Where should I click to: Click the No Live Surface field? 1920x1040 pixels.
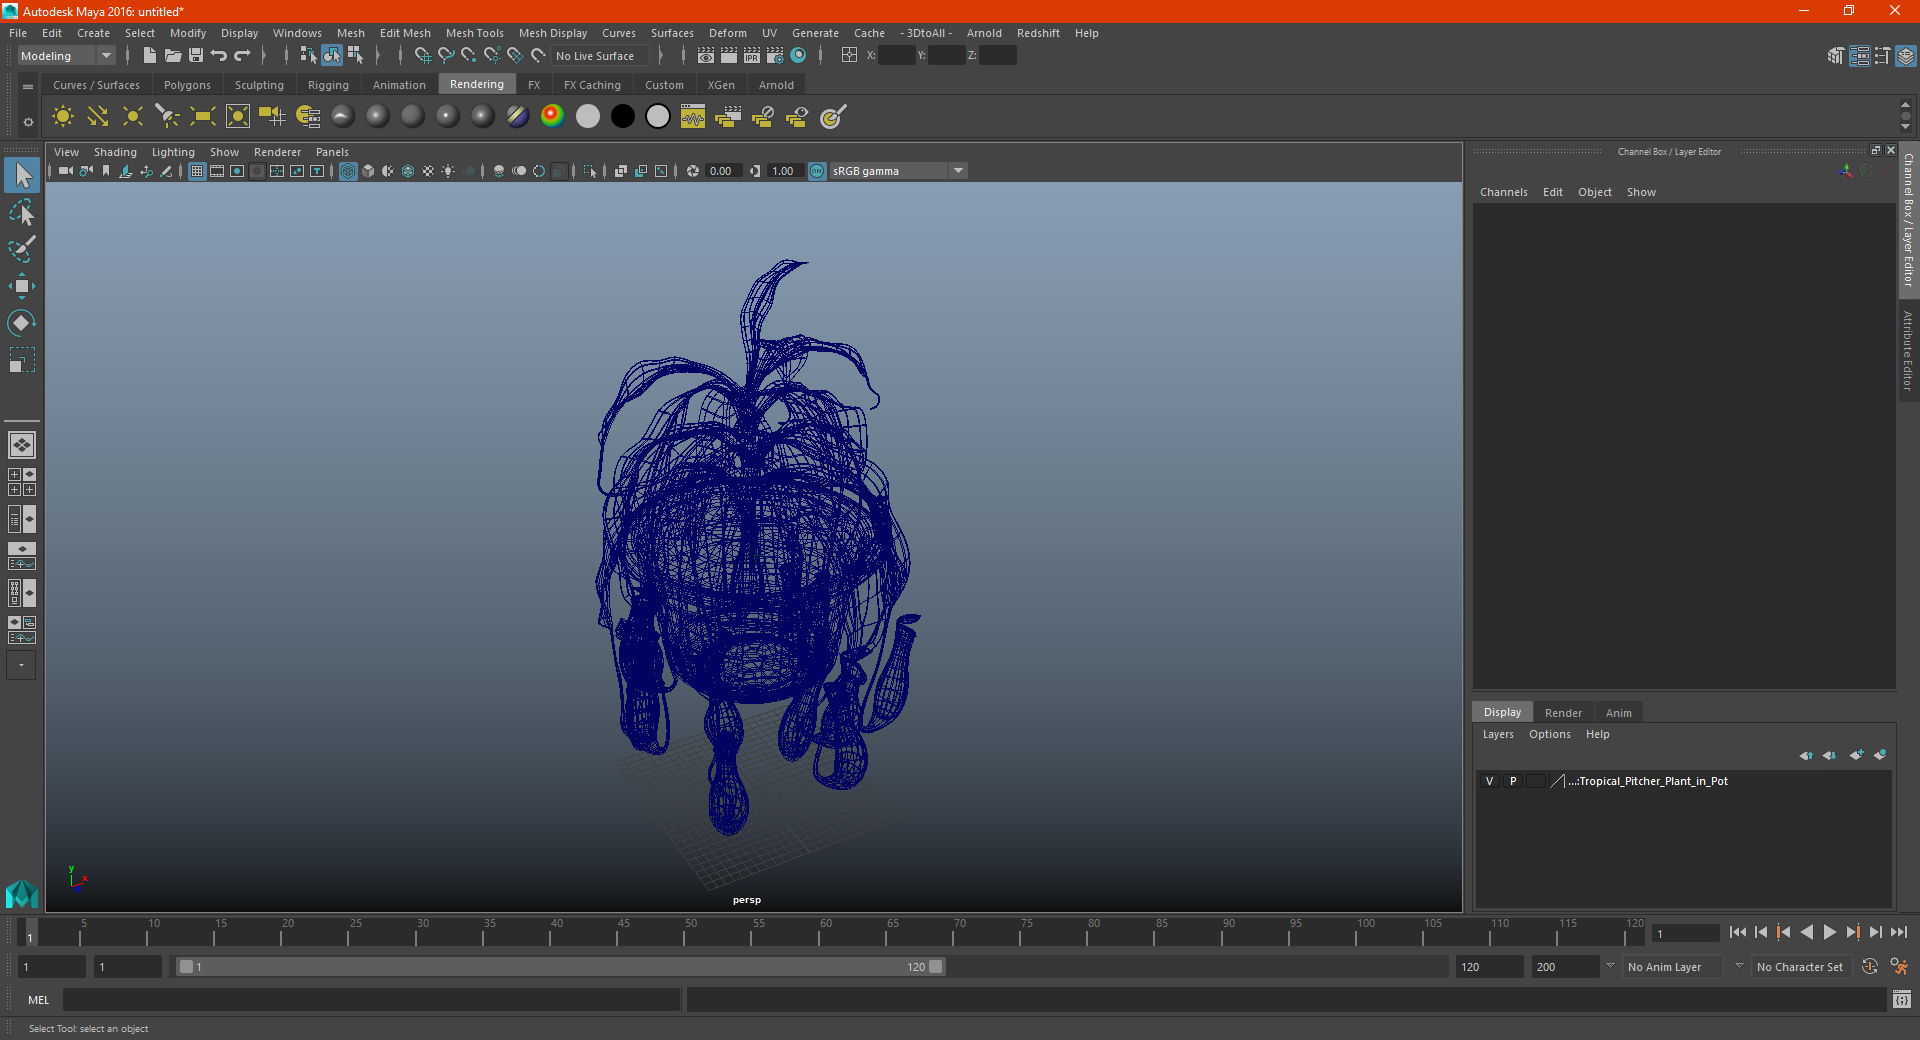600,56
